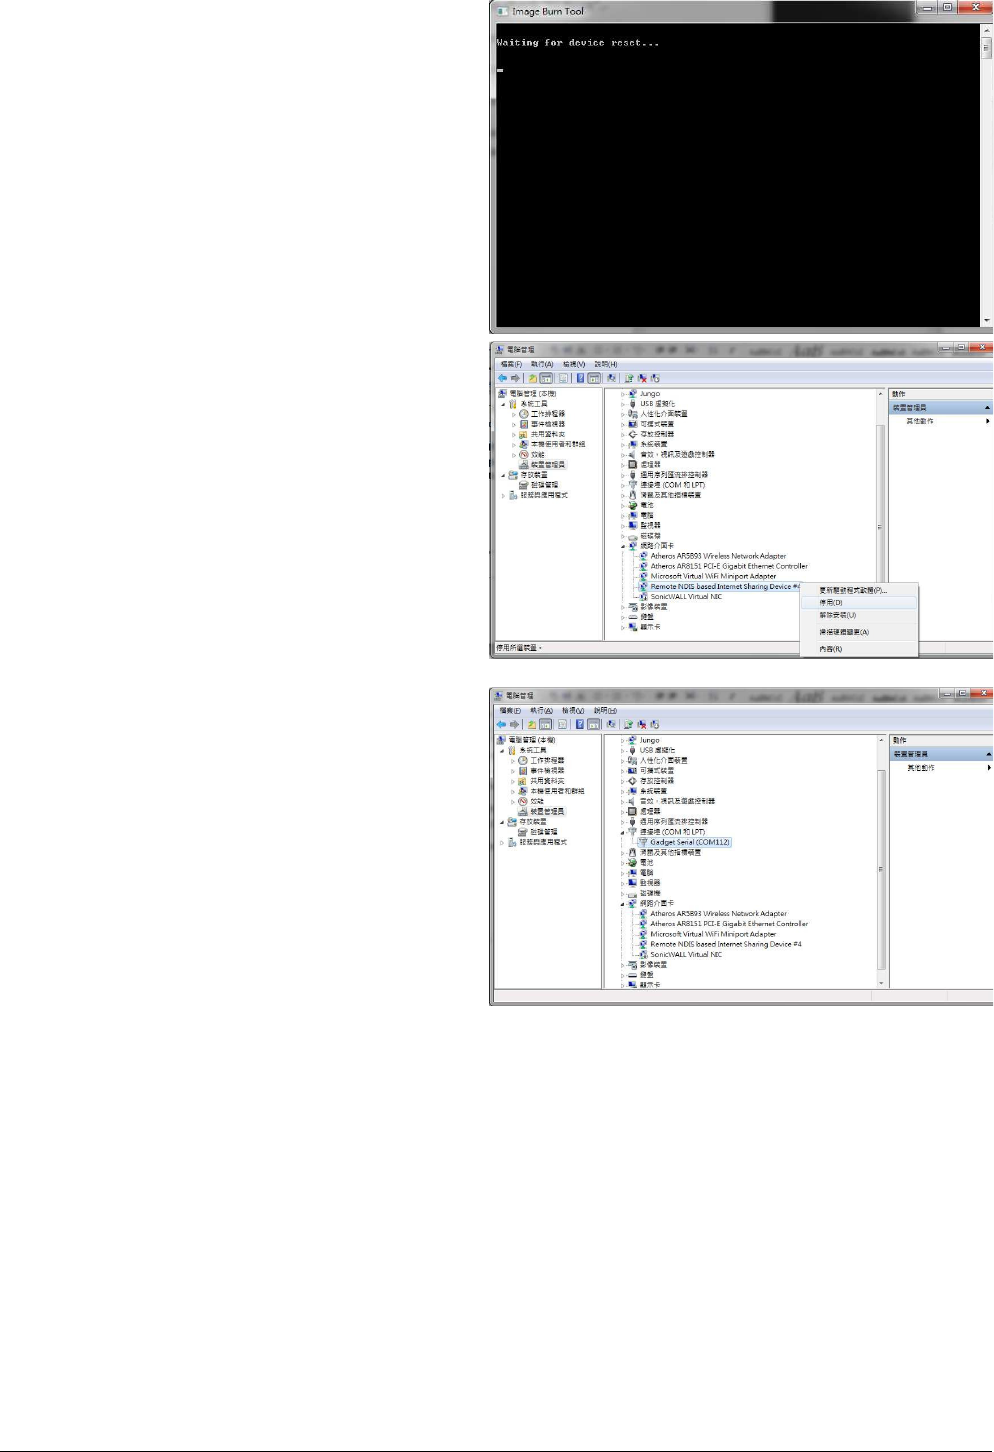The height and width of the screenshot is (1452, 994).
Task: Click Up-one-level folder icon in Gadget Serial window toolbar
Action: click(533, 724)
